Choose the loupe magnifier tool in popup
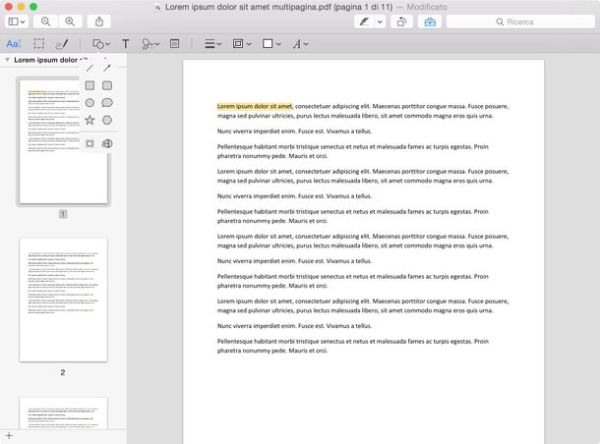This screenshot has width=600, height=444. pyautogui.click(x=107, y=144)
